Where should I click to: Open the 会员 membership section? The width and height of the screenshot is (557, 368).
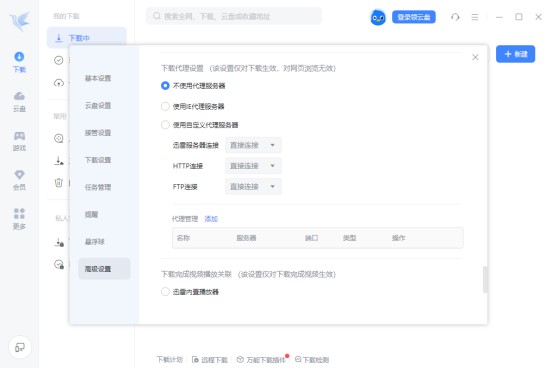click(x=19, y=180)
